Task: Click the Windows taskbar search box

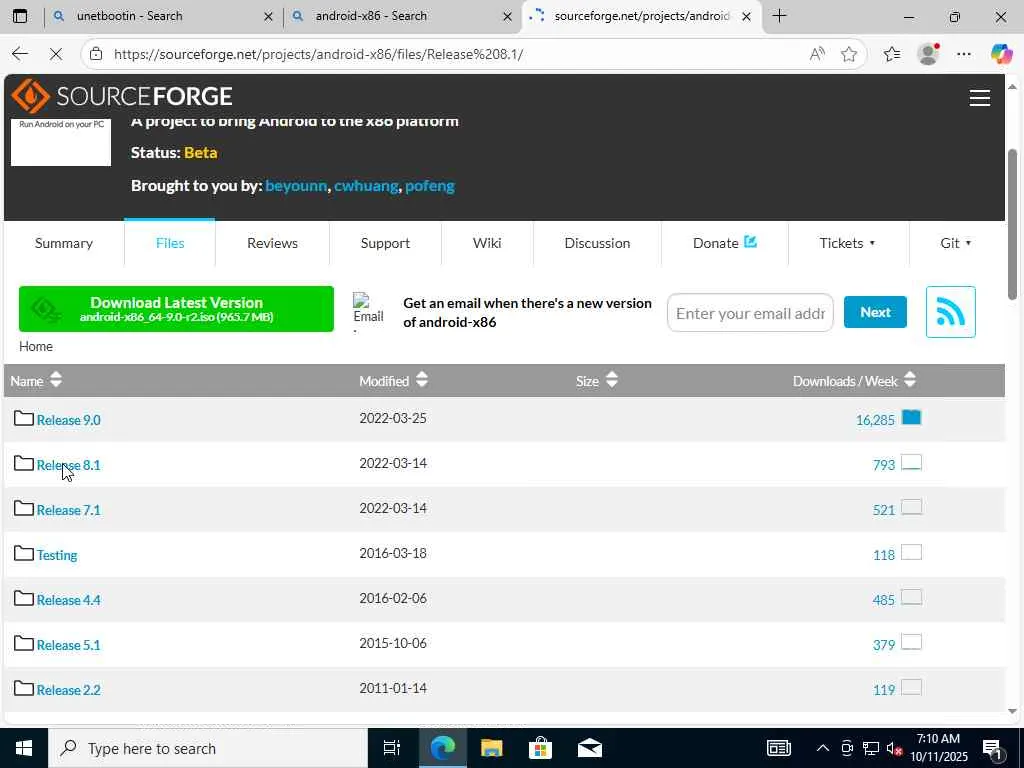Action: tap(208, 748)
